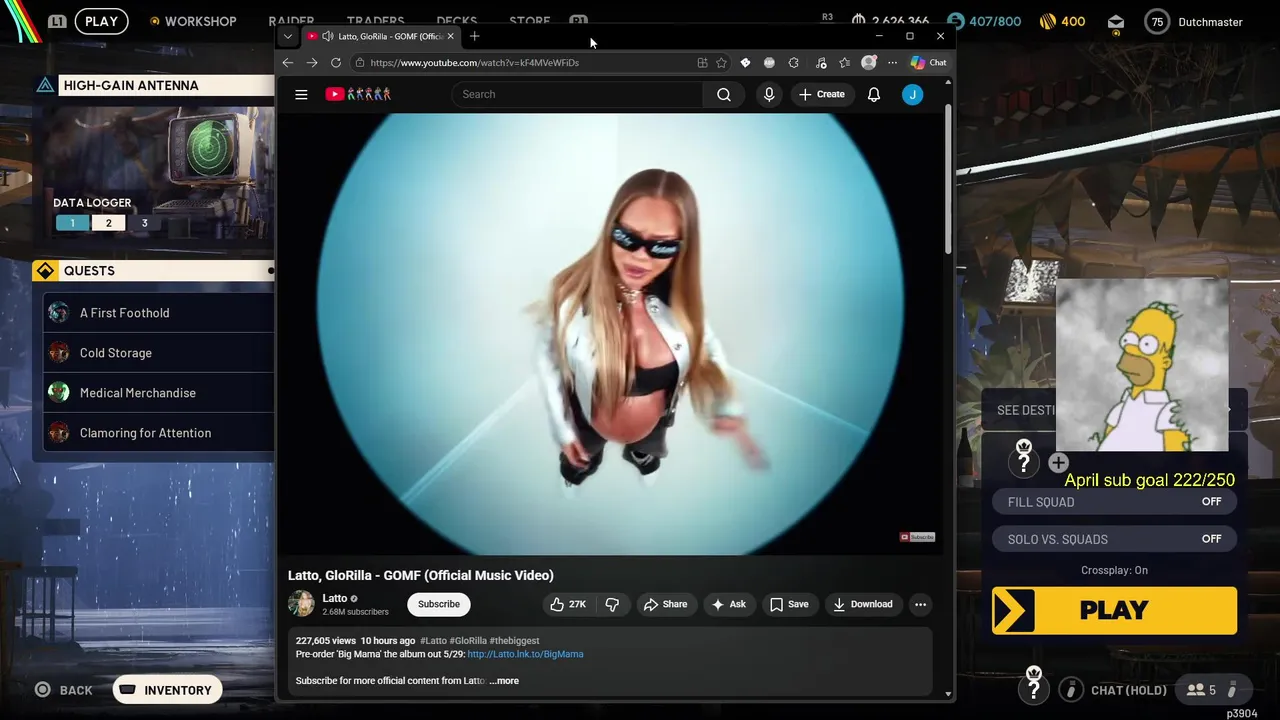This screenshot has width=1280, height=720.
Task: Open a new browser tab
Action: pos(475,36)
